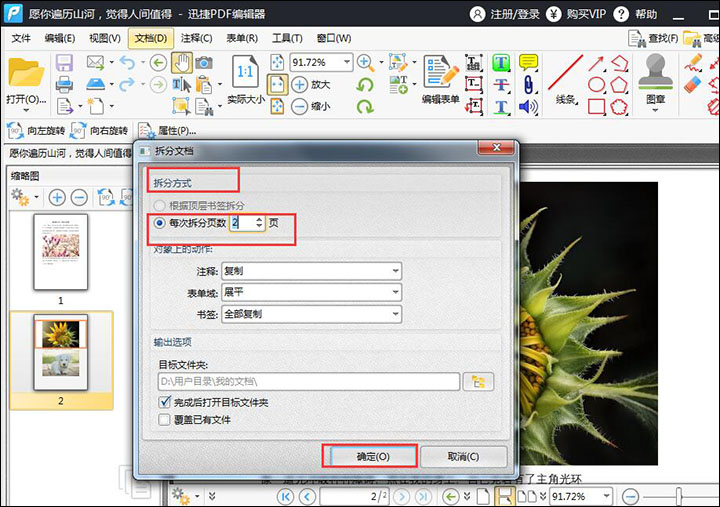
Task: Select the Hand pan tool
Action: 181,63
